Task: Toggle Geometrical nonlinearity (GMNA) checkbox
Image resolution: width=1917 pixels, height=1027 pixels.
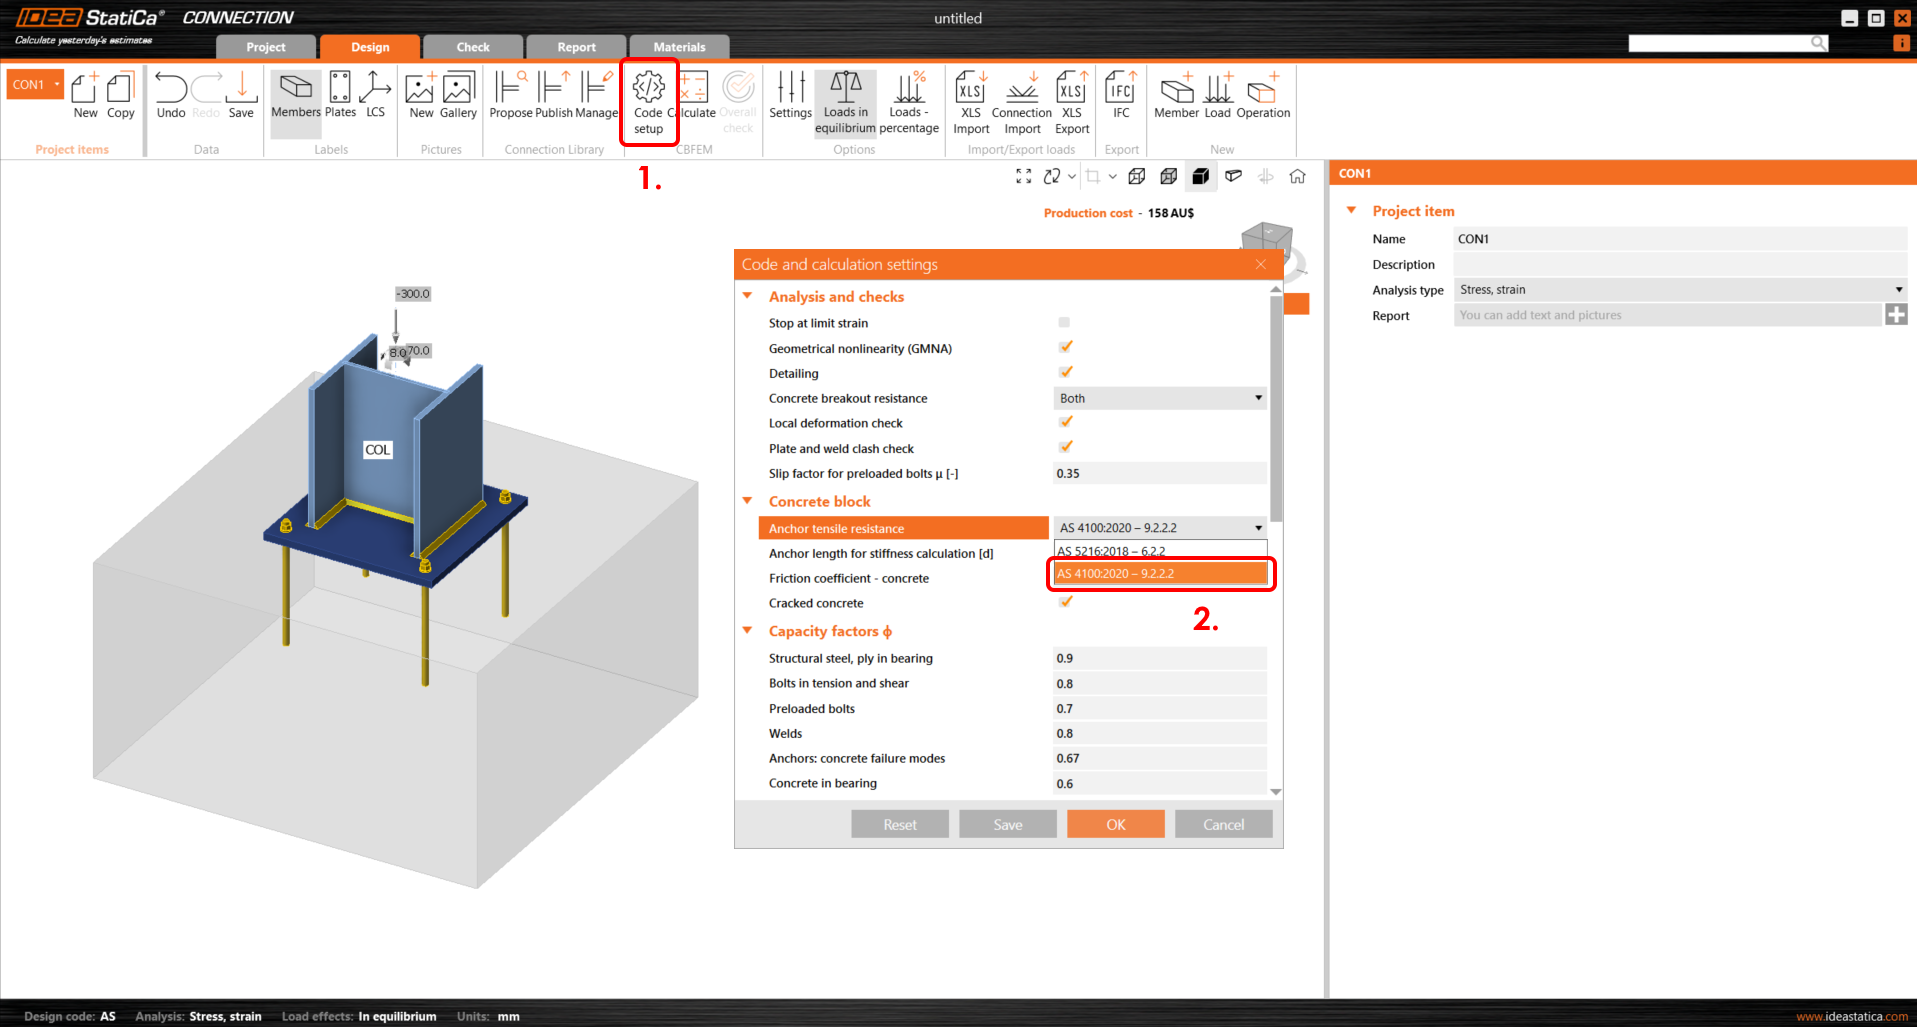Action: click(1065, 347)
